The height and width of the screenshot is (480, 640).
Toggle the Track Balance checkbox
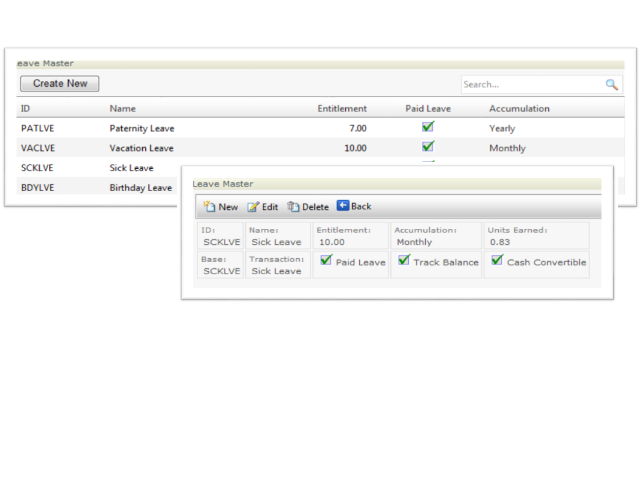[x=404, y=261]
